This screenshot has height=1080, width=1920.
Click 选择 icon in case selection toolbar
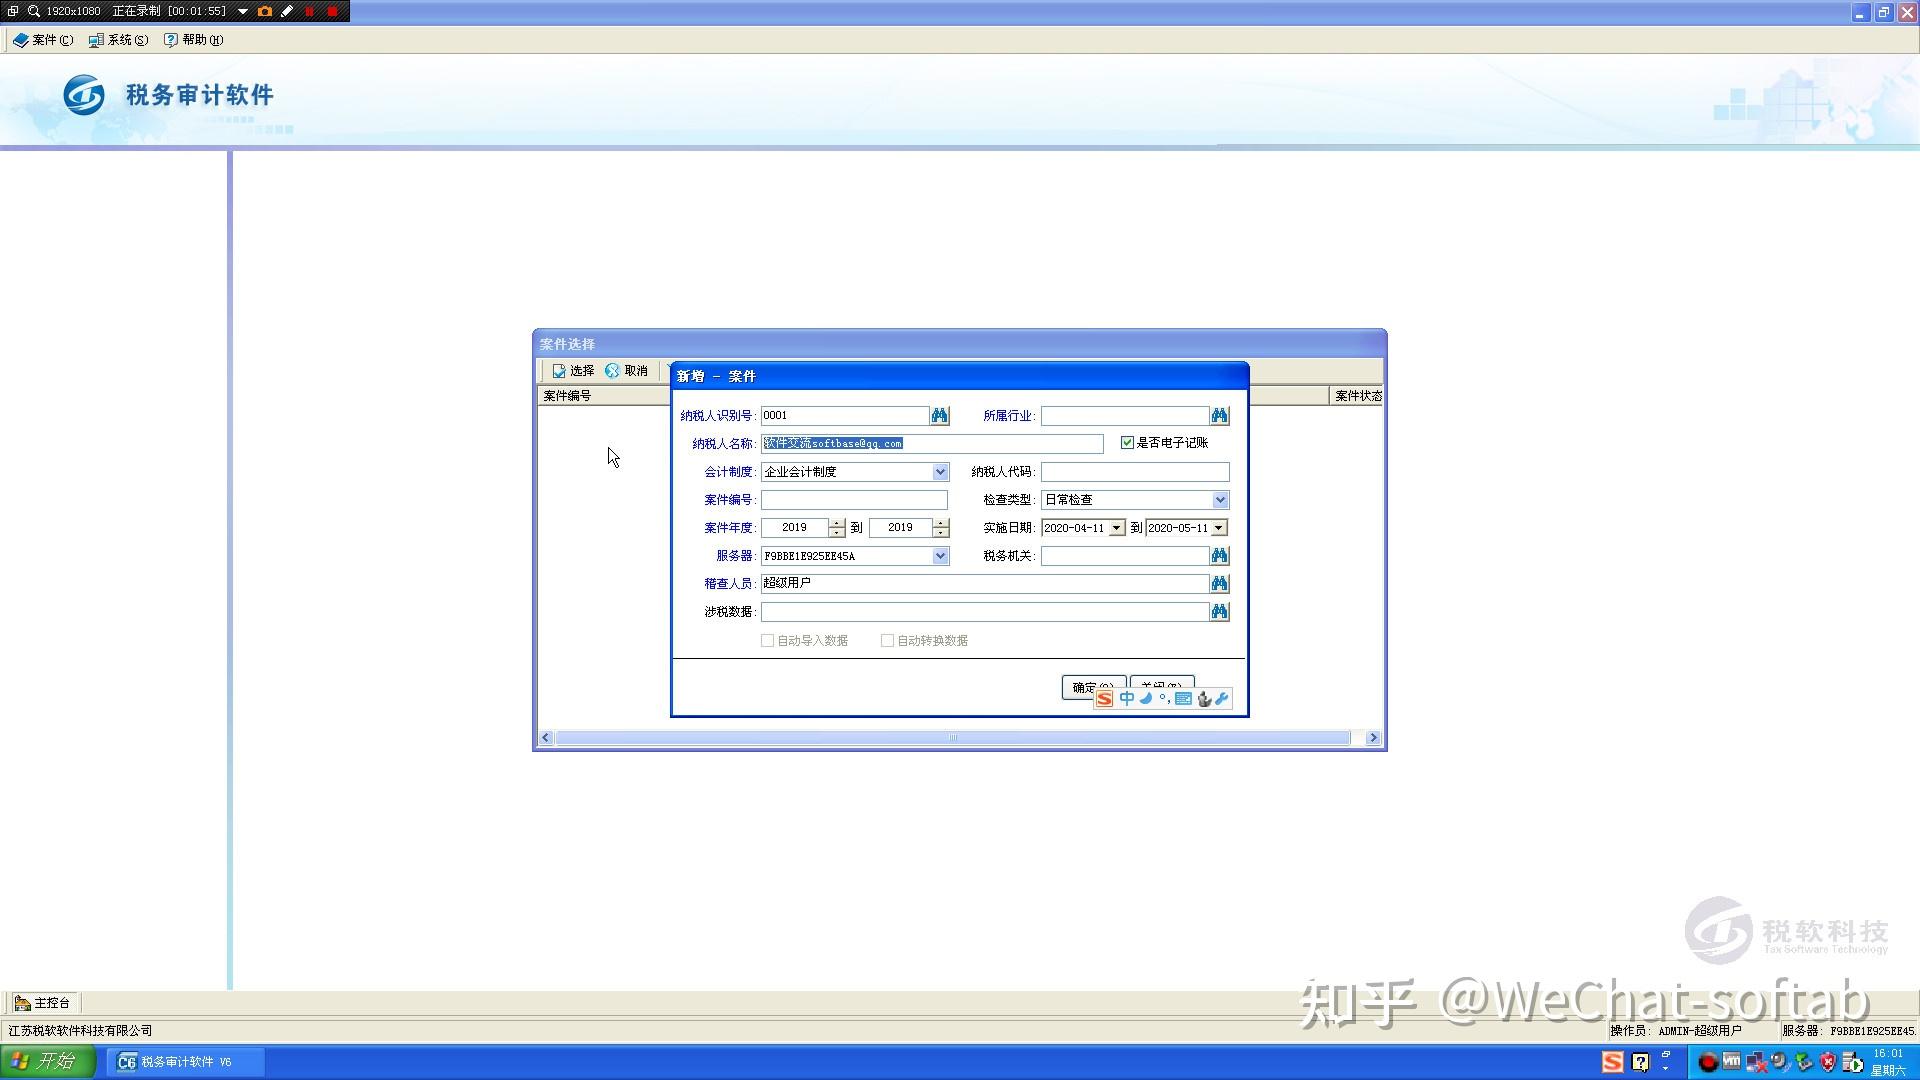560,371
